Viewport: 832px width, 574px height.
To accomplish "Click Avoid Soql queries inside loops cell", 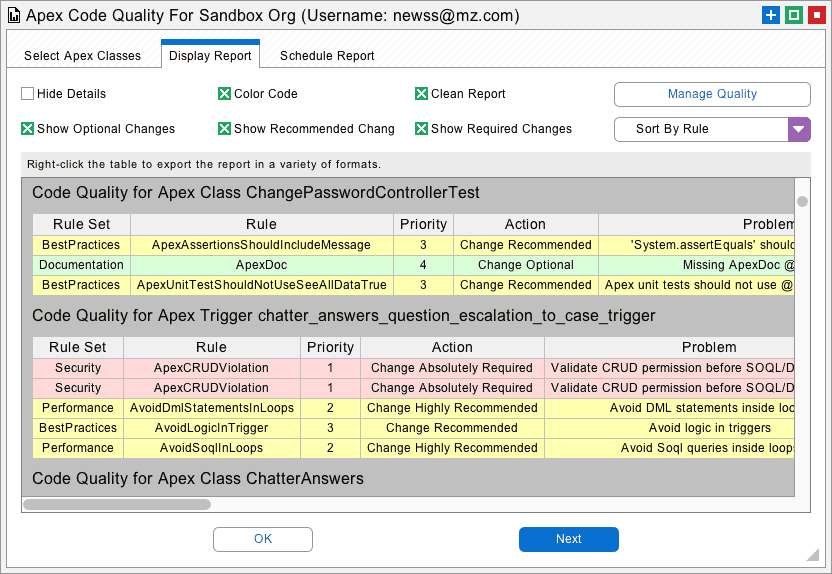I will coord(669,448).
